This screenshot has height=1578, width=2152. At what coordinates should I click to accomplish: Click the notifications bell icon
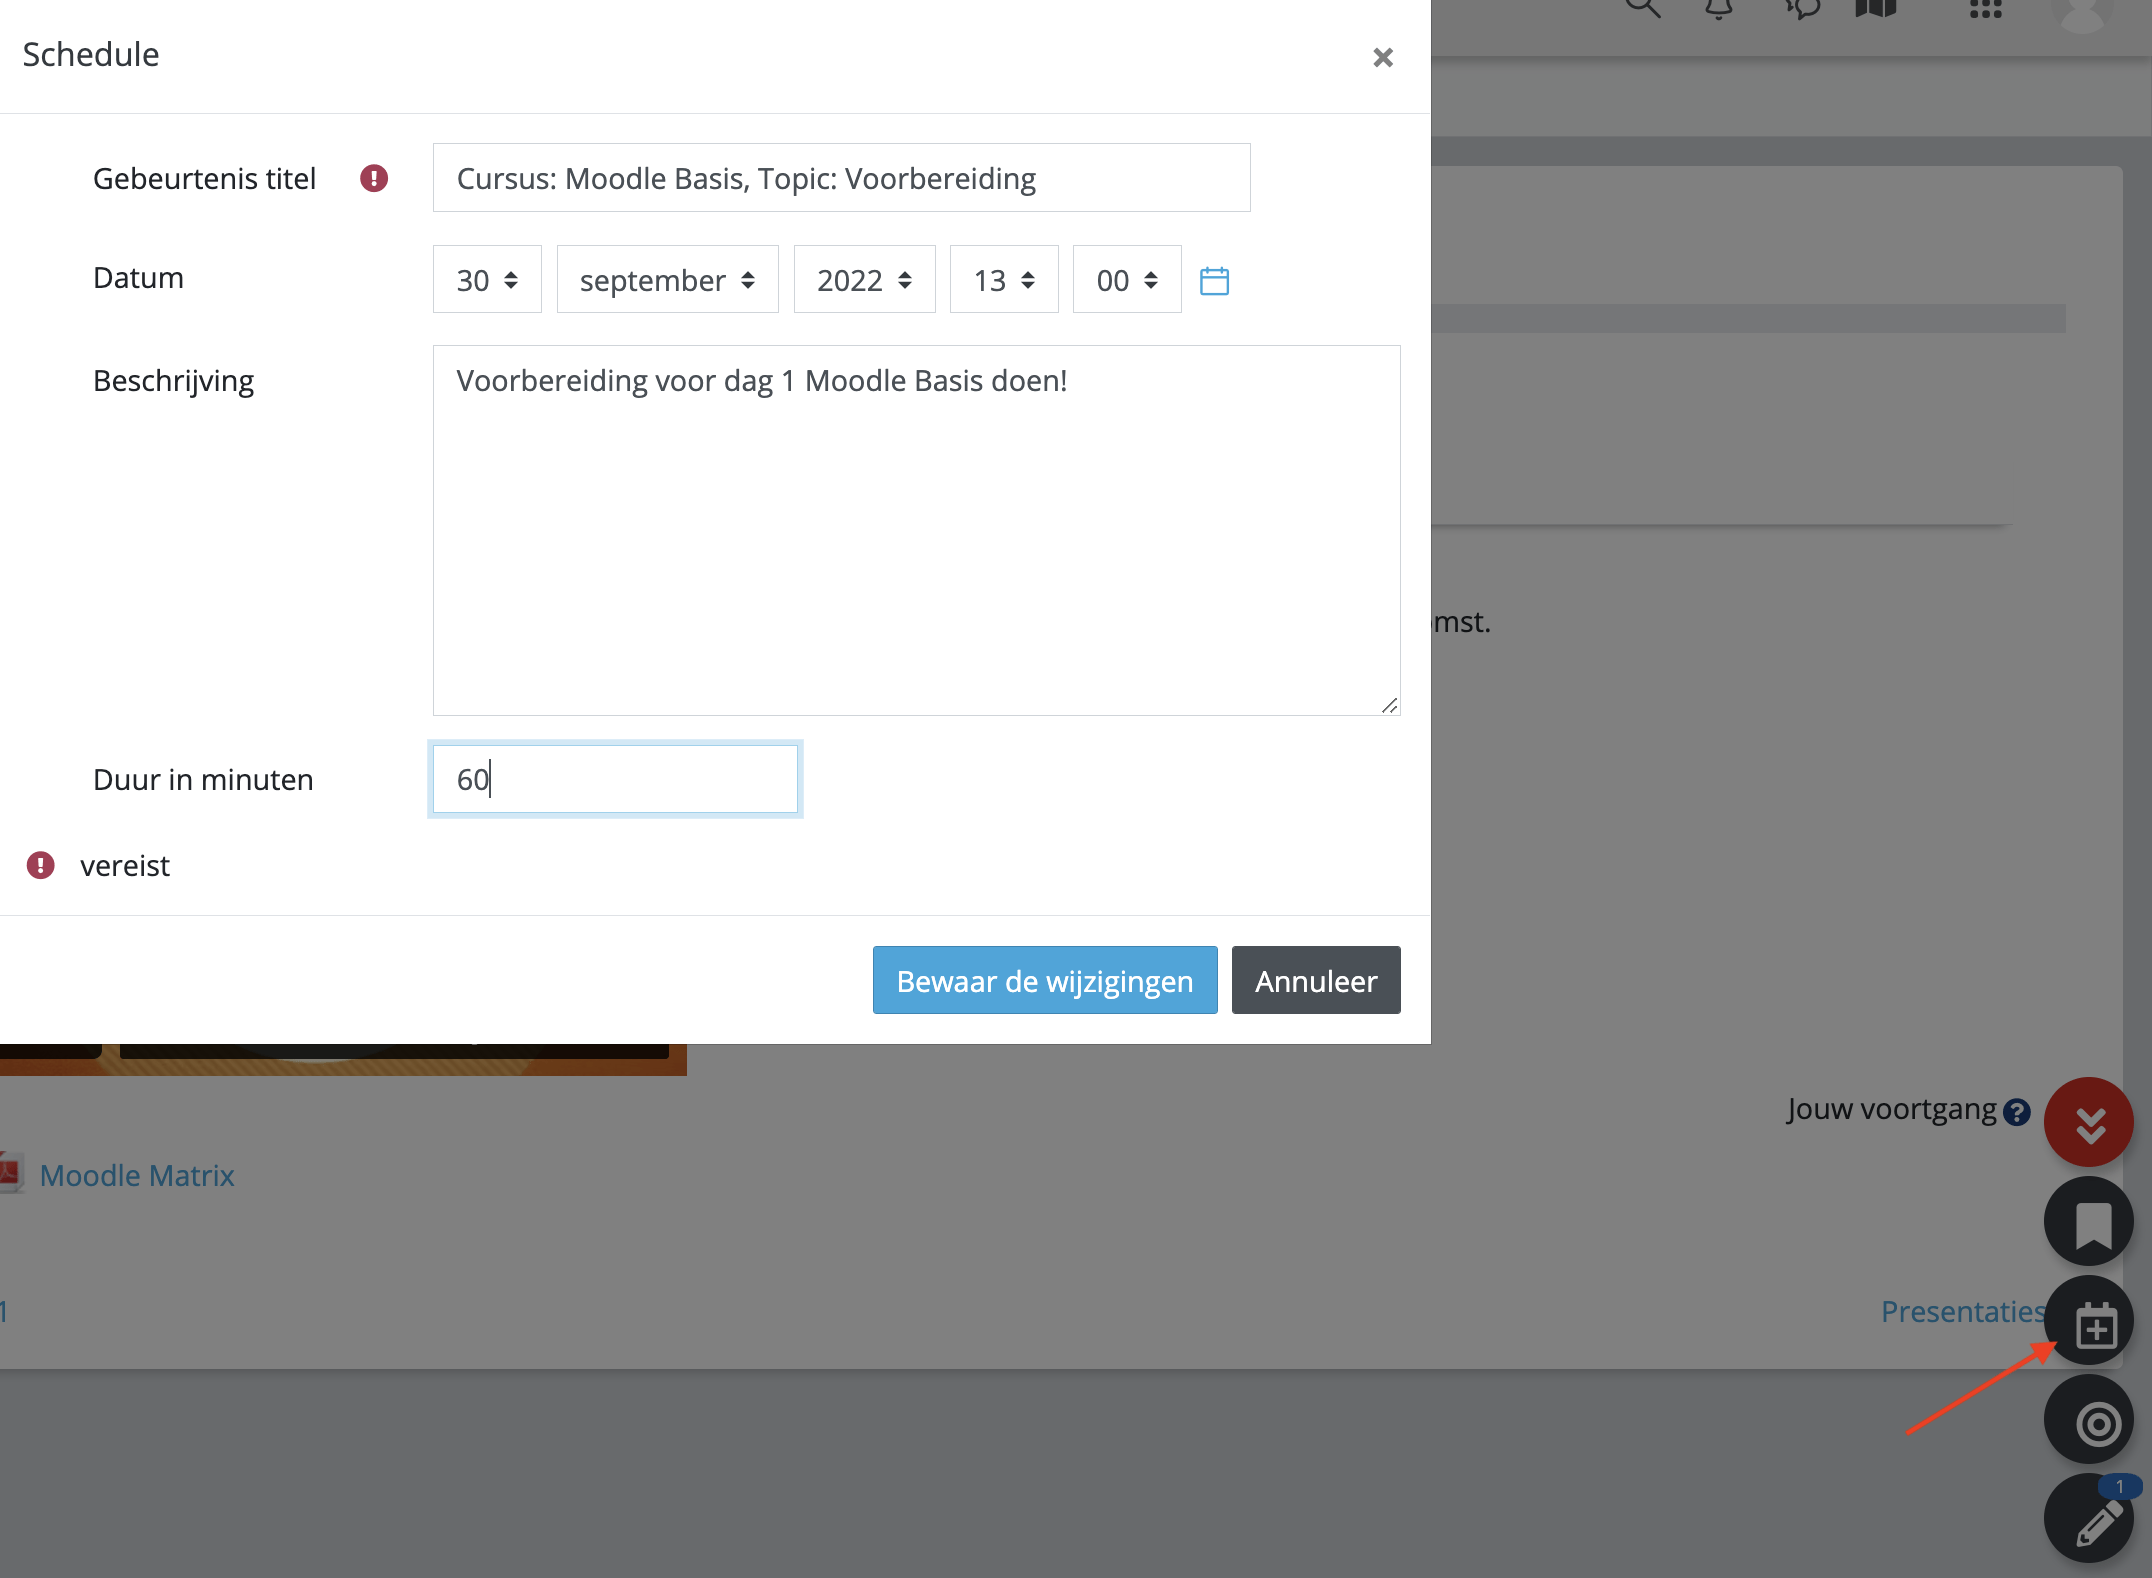(1719, 8)
